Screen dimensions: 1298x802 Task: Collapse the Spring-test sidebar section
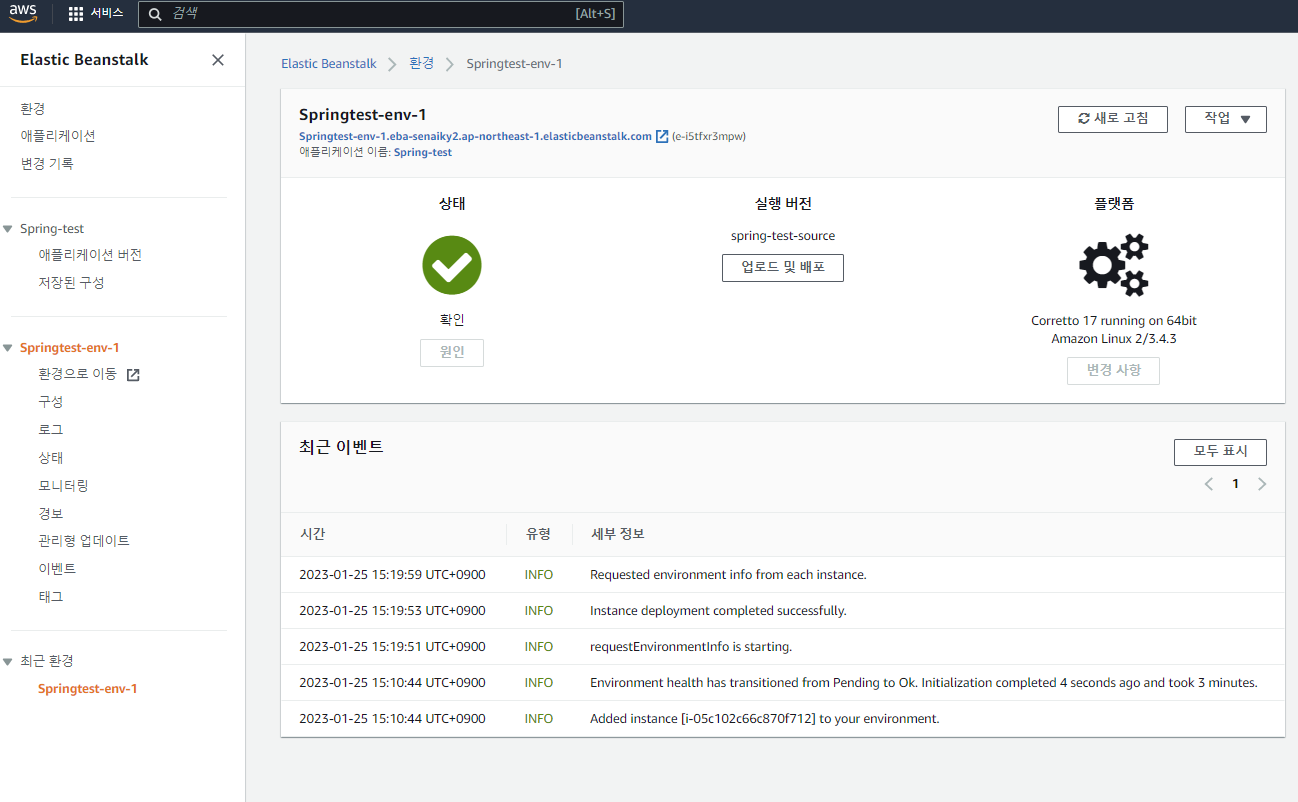click(8, 229)
